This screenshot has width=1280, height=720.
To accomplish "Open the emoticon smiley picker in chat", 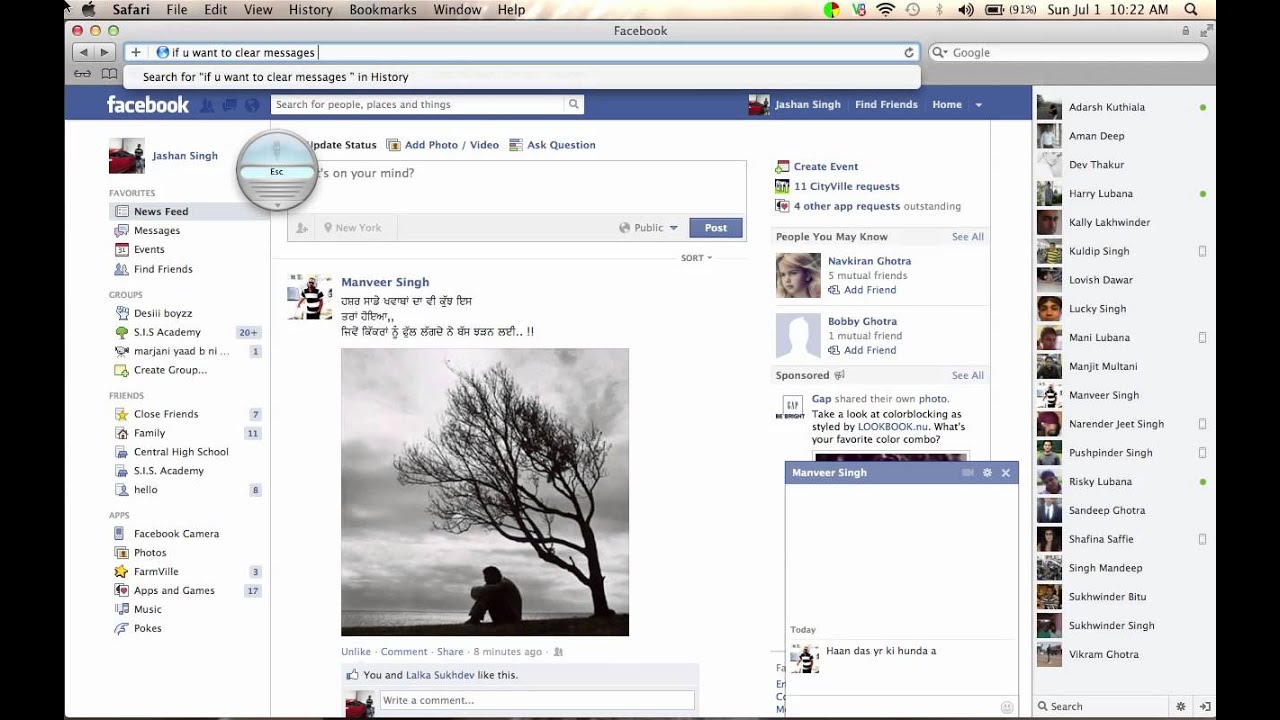I will click(1006, 707).
